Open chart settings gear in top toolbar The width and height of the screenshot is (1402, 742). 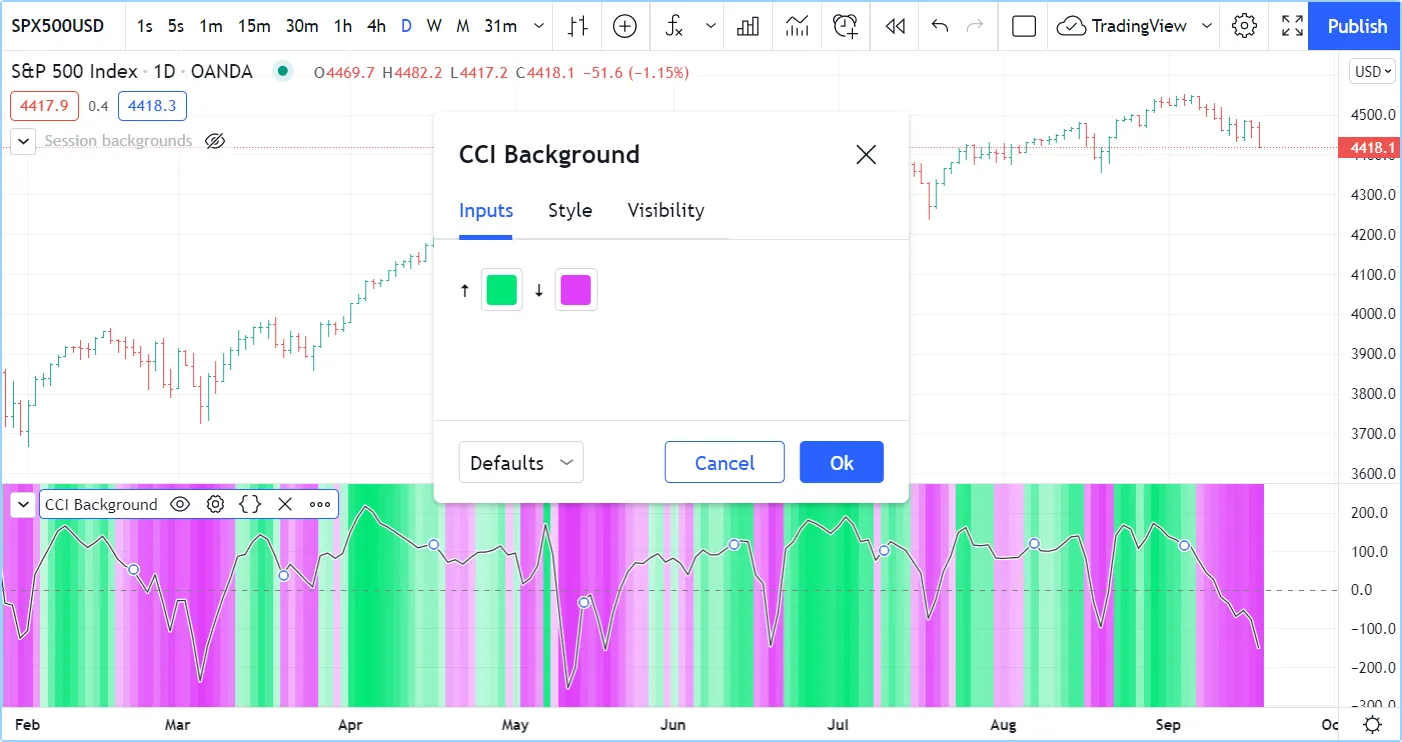1244,26
